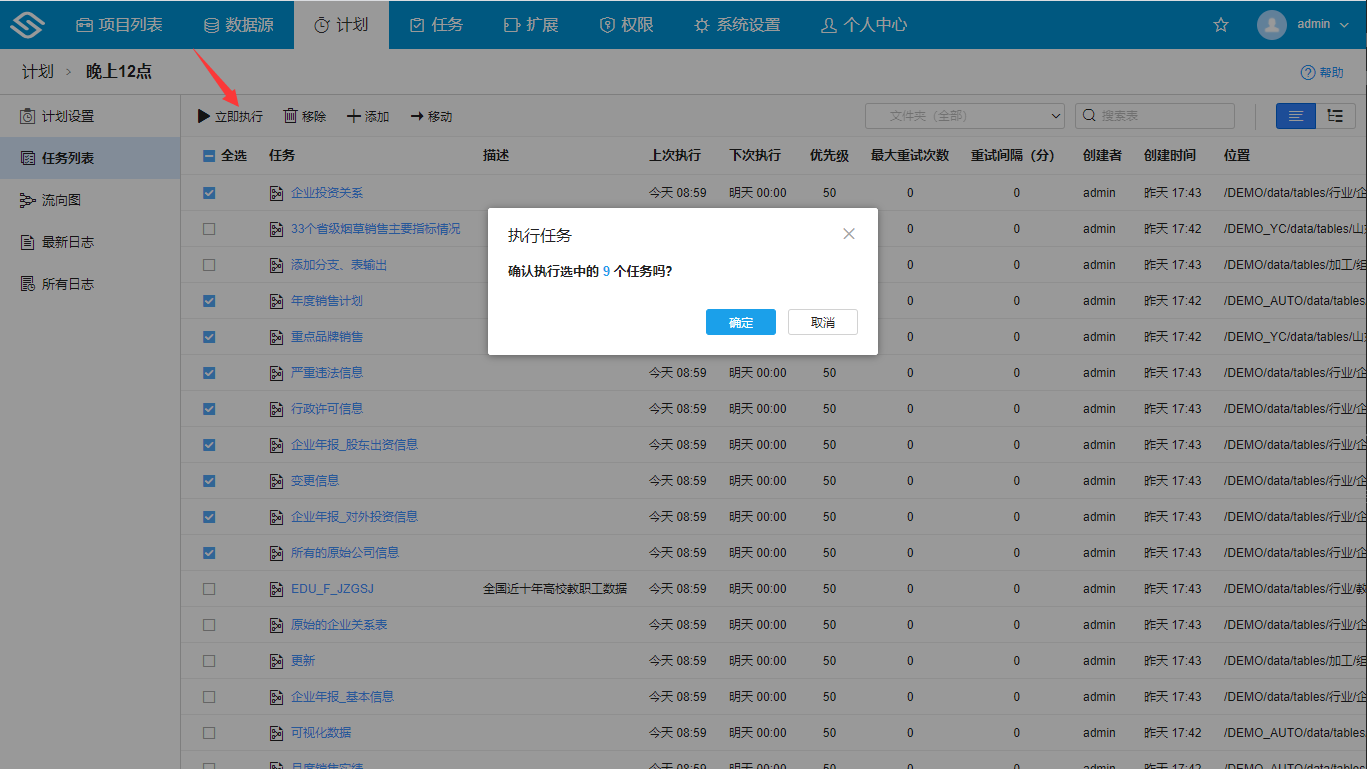Open the 文件夹（全部）dropdown
The width and height of the screenshot is (1367, 769).
pos(963,115)
